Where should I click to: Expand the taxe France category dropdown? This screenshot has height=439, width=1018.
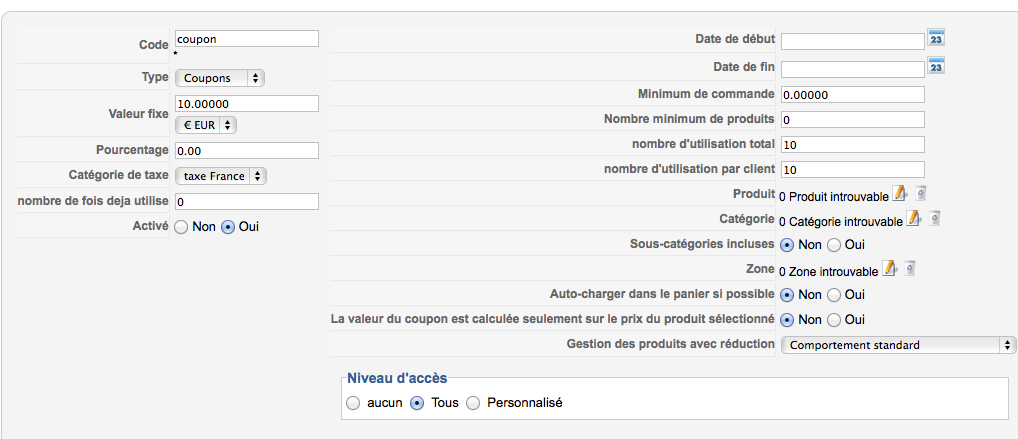point(221,176)
